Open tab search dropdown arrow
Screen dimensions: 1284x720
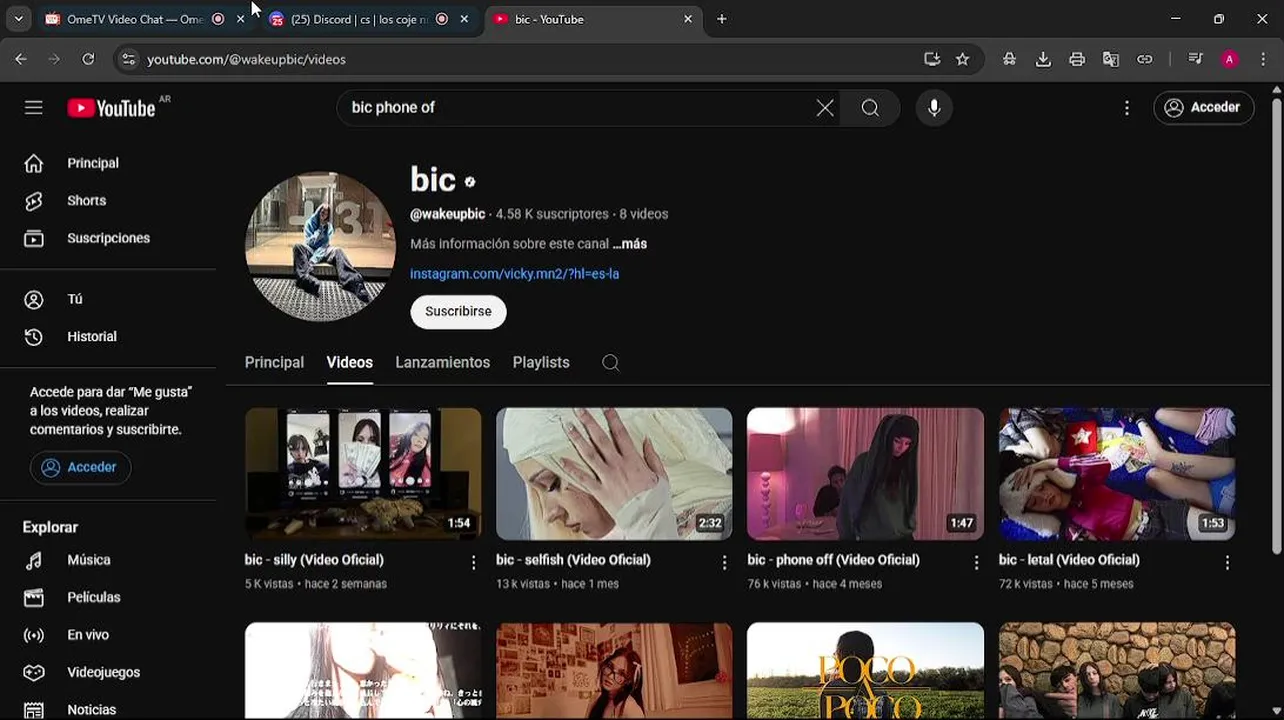pos(18,19)
